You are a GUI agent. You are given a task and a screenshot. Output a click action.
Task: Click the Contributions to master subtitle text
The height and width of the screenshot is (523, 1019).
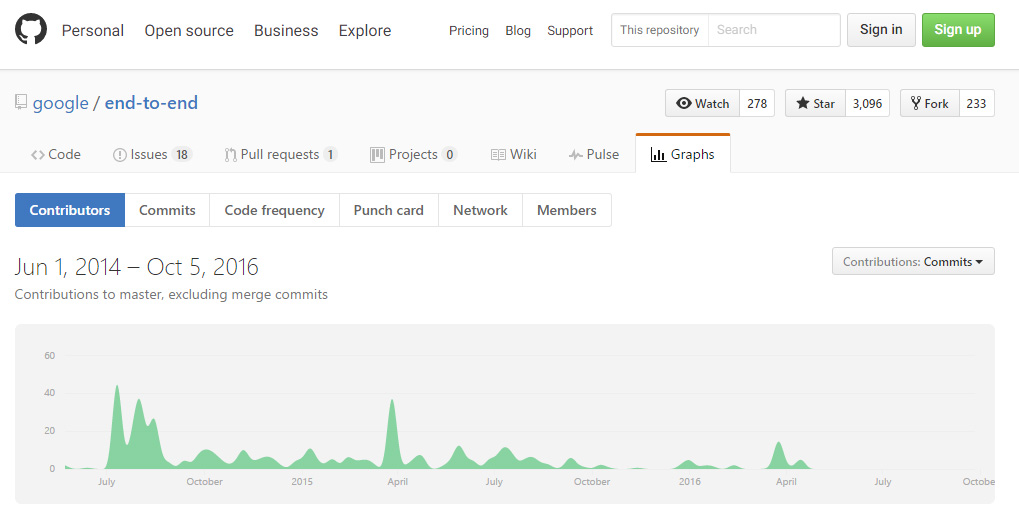(x=171, y=294)
